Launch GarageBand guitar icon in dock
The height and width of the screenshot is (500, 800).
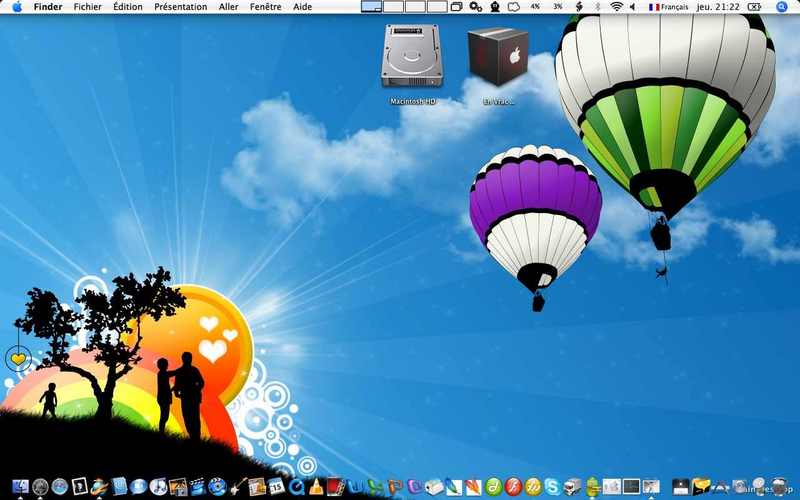click(238, 486)
